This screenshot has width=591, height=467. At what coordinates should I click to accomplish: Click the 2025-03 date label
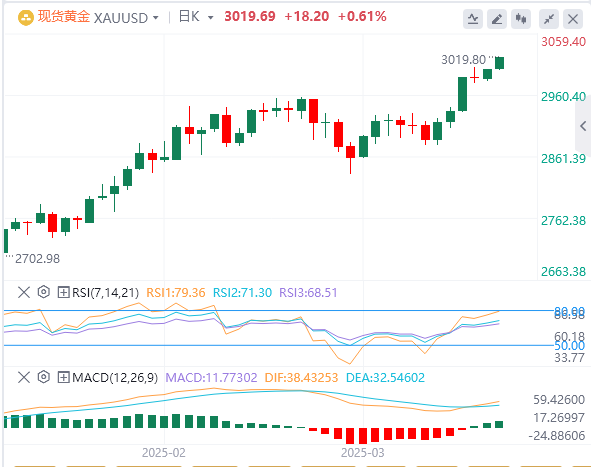(363, 453)
